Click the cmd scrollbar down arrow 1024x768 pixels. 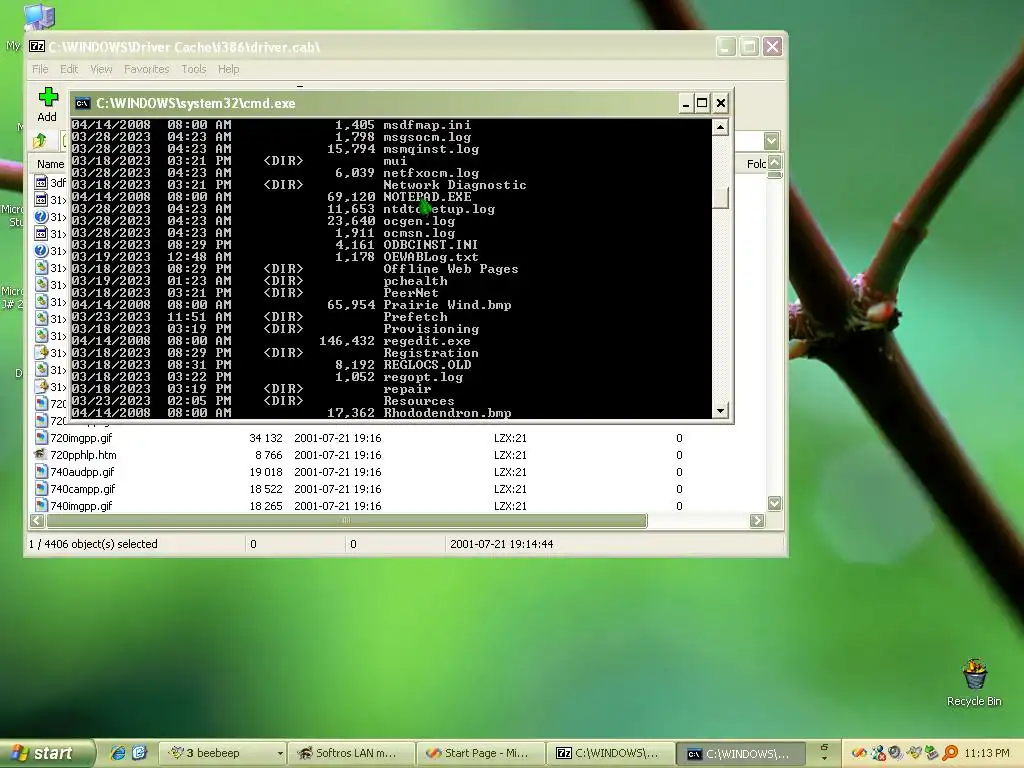[x=720, y=411]
